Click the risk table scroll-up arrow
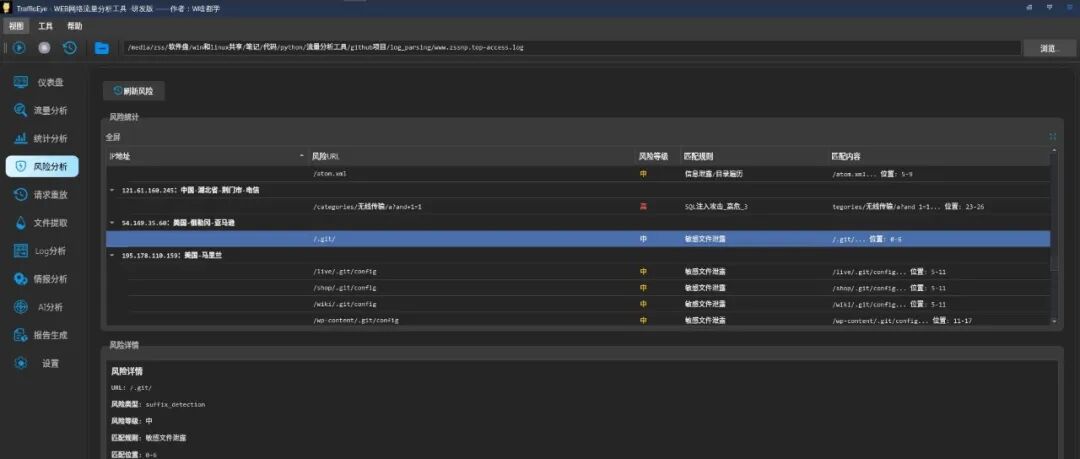This screenshot has width=1080, height=459. (1054, 150)
